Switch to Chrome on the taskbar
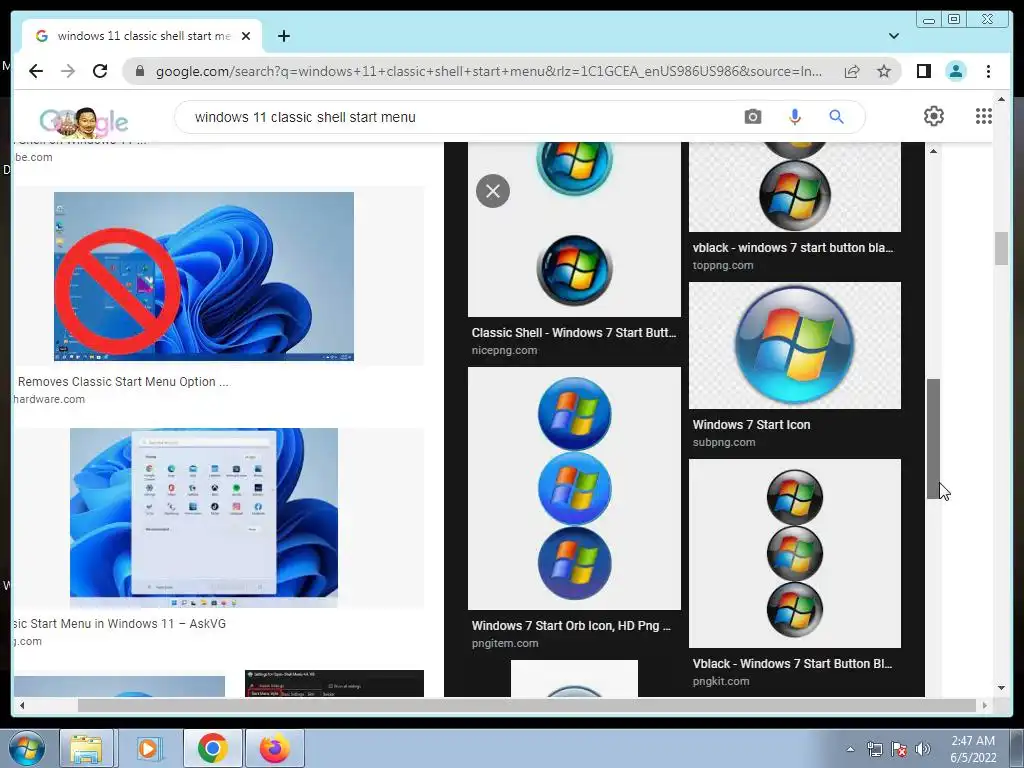 click(x=212, y=748)
